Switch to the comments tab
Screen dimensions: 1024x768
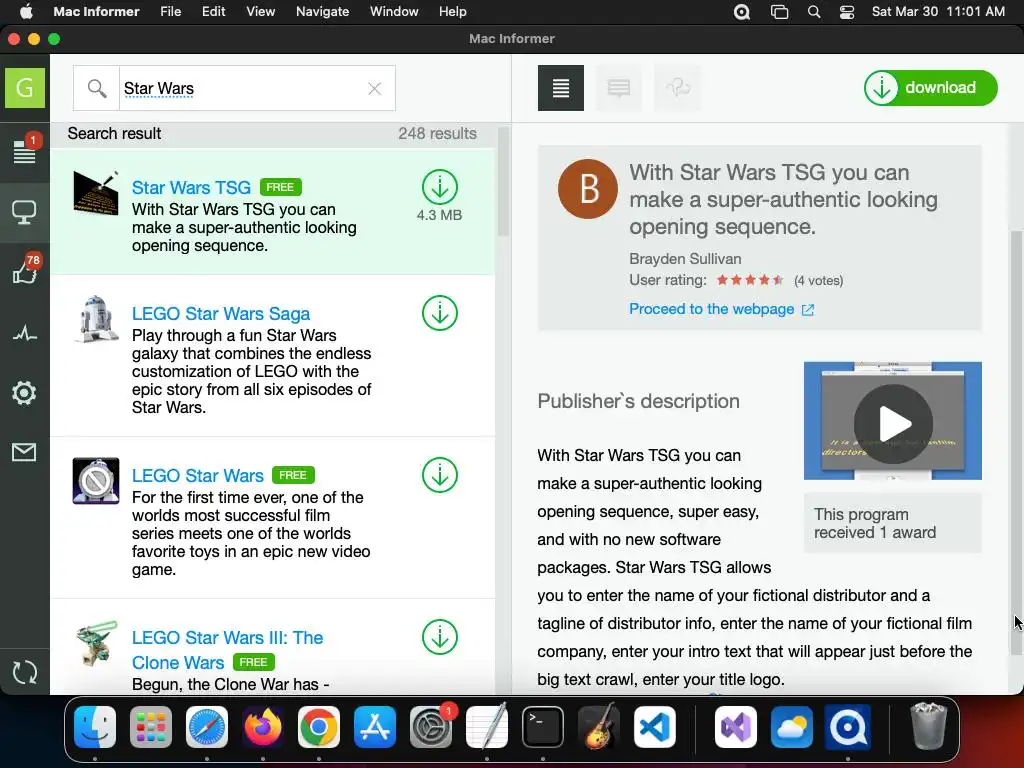[x=618, y=88]
